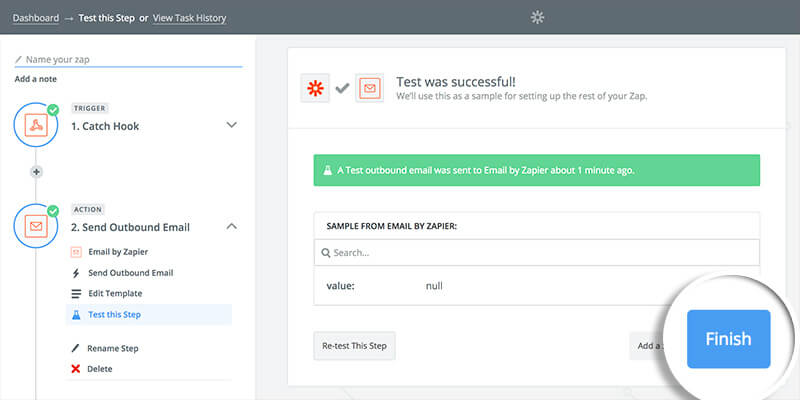Click the flask icon beside Test this Step

[76, 315]
